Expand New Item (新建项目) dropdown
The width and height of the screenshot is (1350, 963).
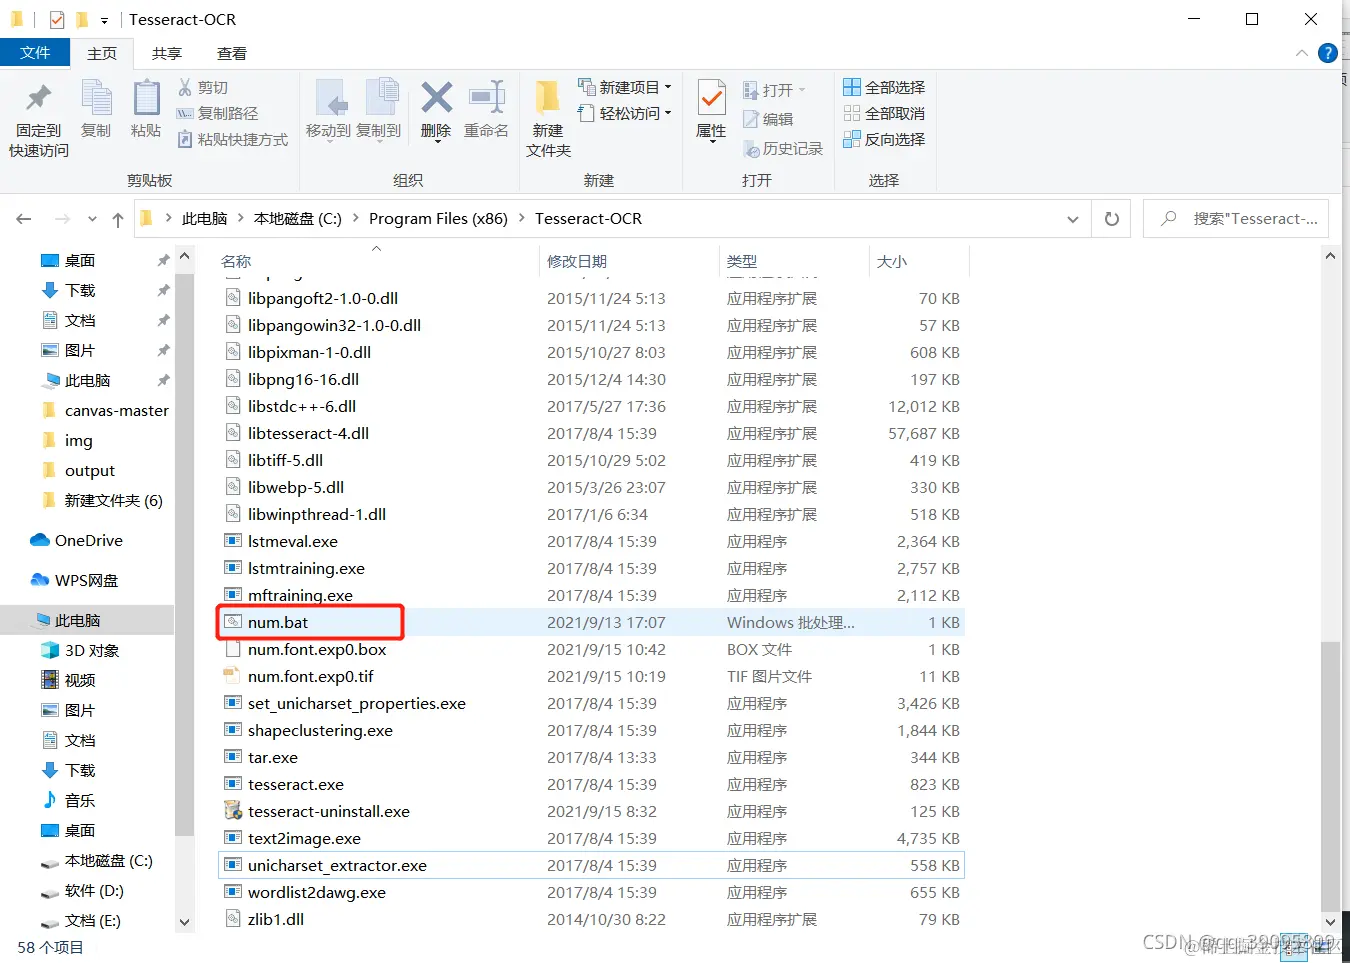pos(668,87)
